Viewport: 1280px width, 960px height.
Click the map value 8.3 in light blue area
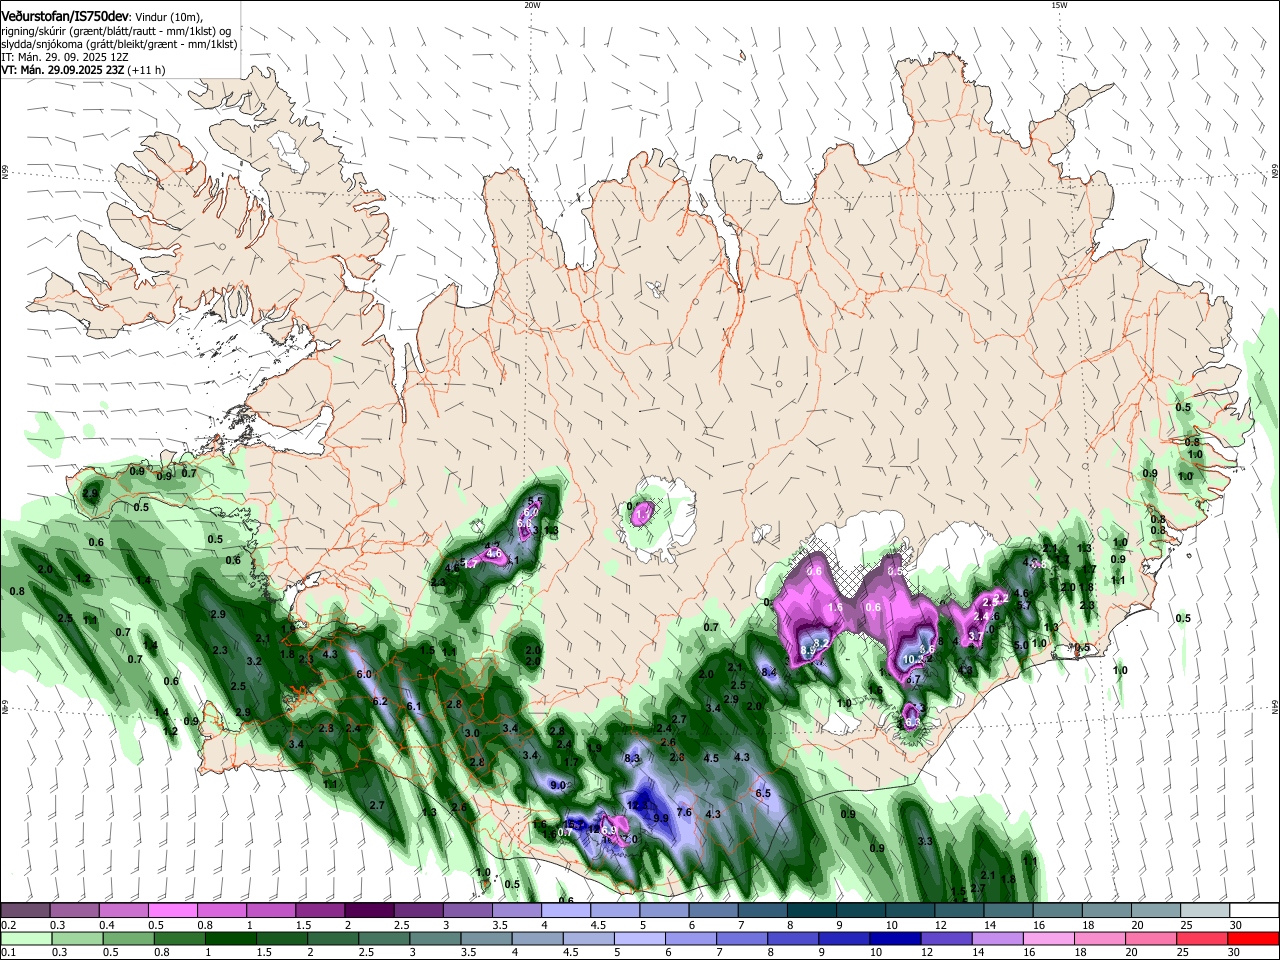point(632,759)
